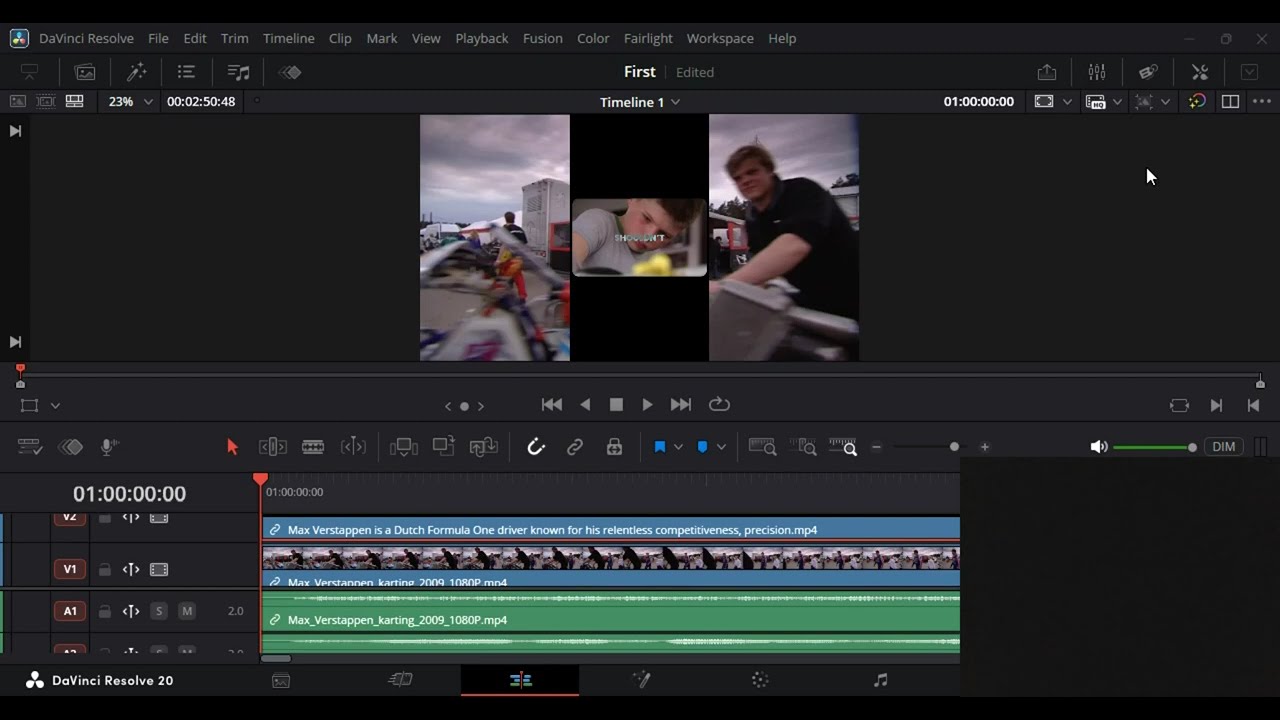Open the audio Mixer panel icon
This screenshot has width=1280, height=720.
pyautogui.click(x=1097, y=72)
